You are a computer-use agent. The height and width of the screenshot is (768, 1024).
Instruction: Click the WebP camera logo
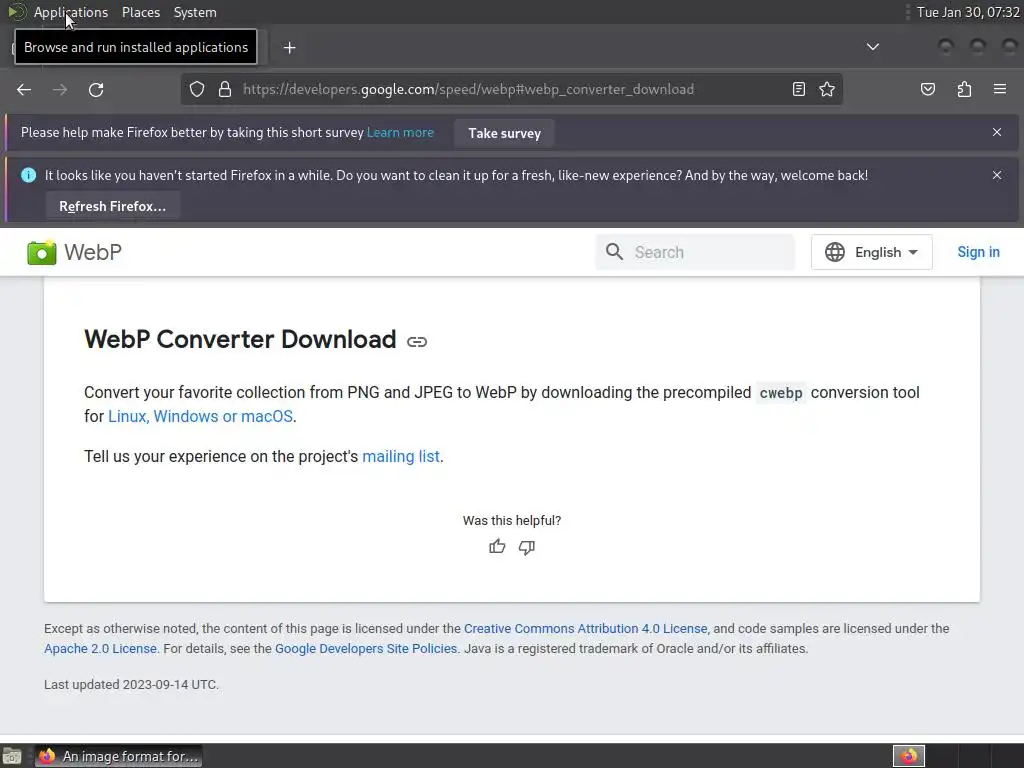41,252
